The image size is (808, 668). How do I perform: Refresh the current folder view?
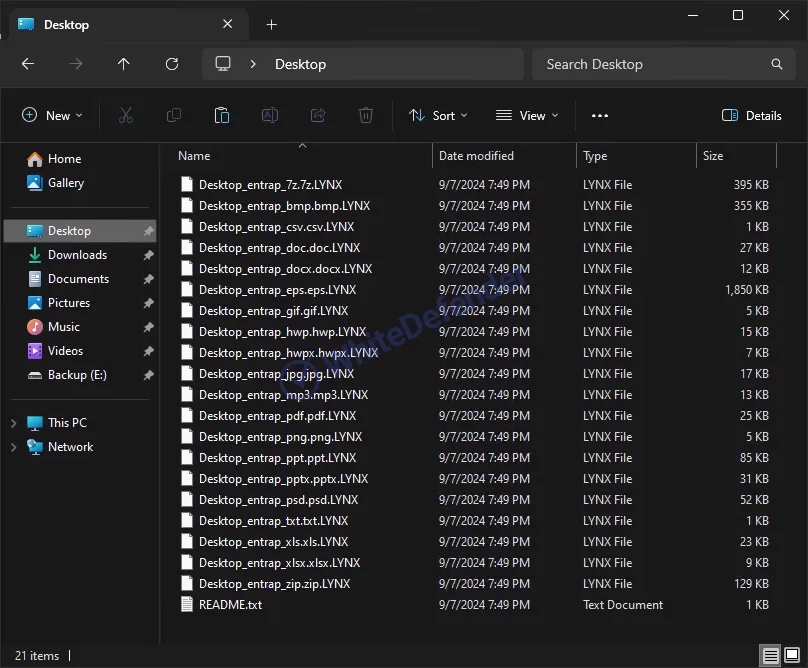point(172,64)
